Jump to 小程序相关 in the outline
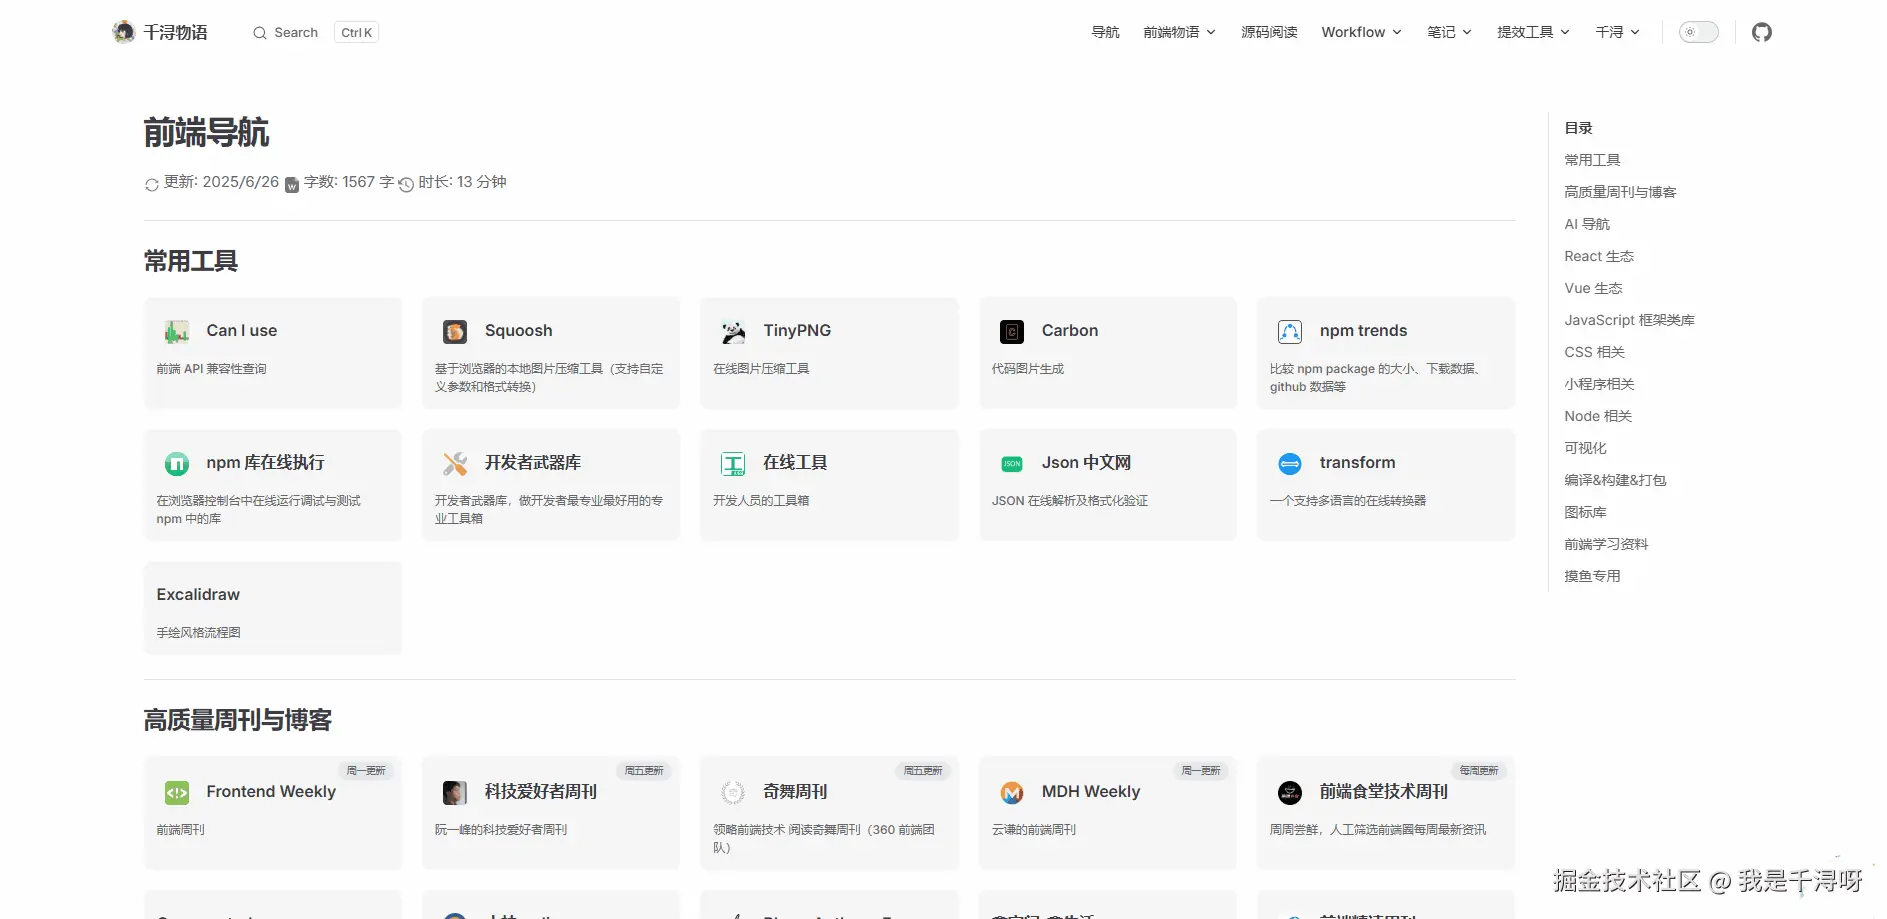This screenshot has width=1887, height=919. pyautogui.click(x=1599, y=384)
